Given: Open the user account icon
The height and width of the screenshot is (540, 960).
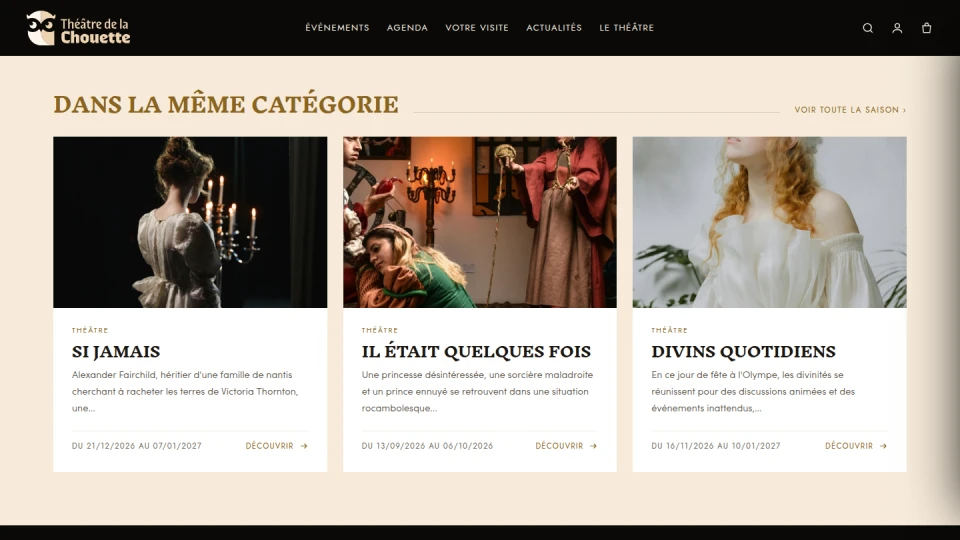Looking at the screenshot, I should [x=897, y=28].
